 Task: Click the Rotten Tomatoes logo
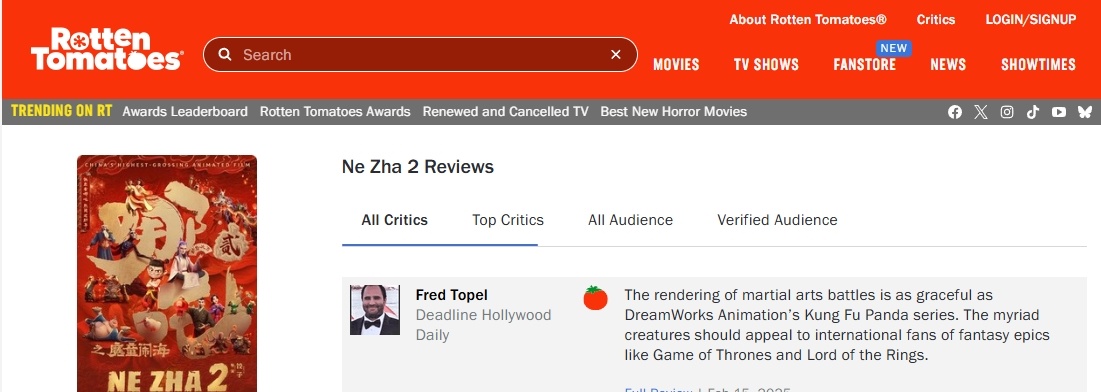click(x=107, y=49)
